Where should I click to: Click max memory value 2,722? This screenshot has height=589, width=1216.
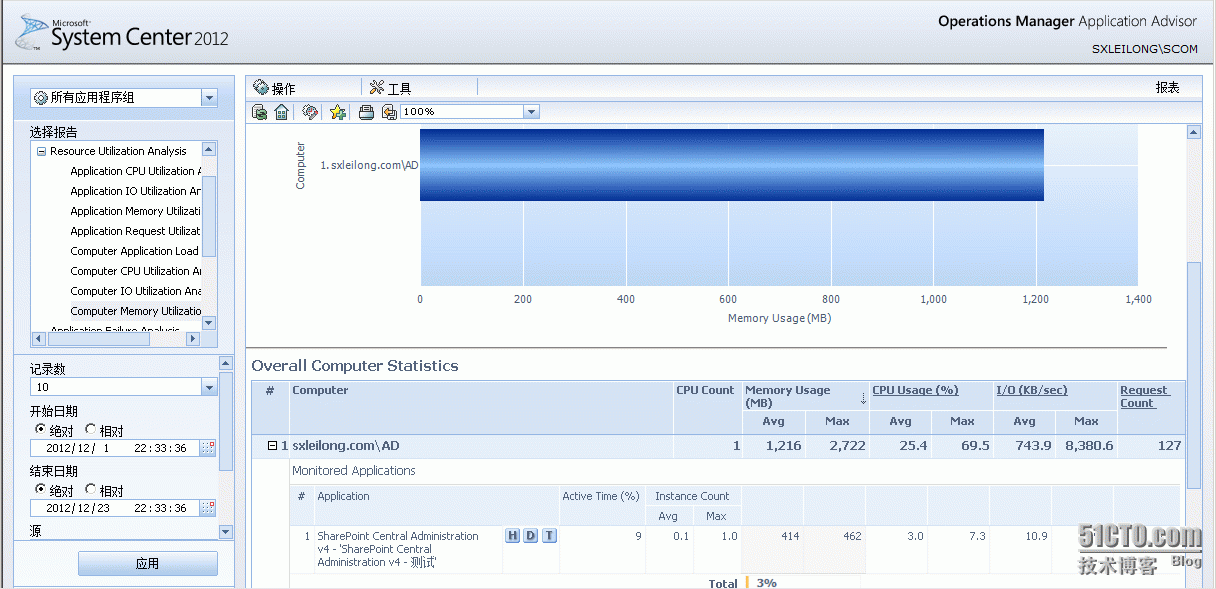(x=846, y=446)
